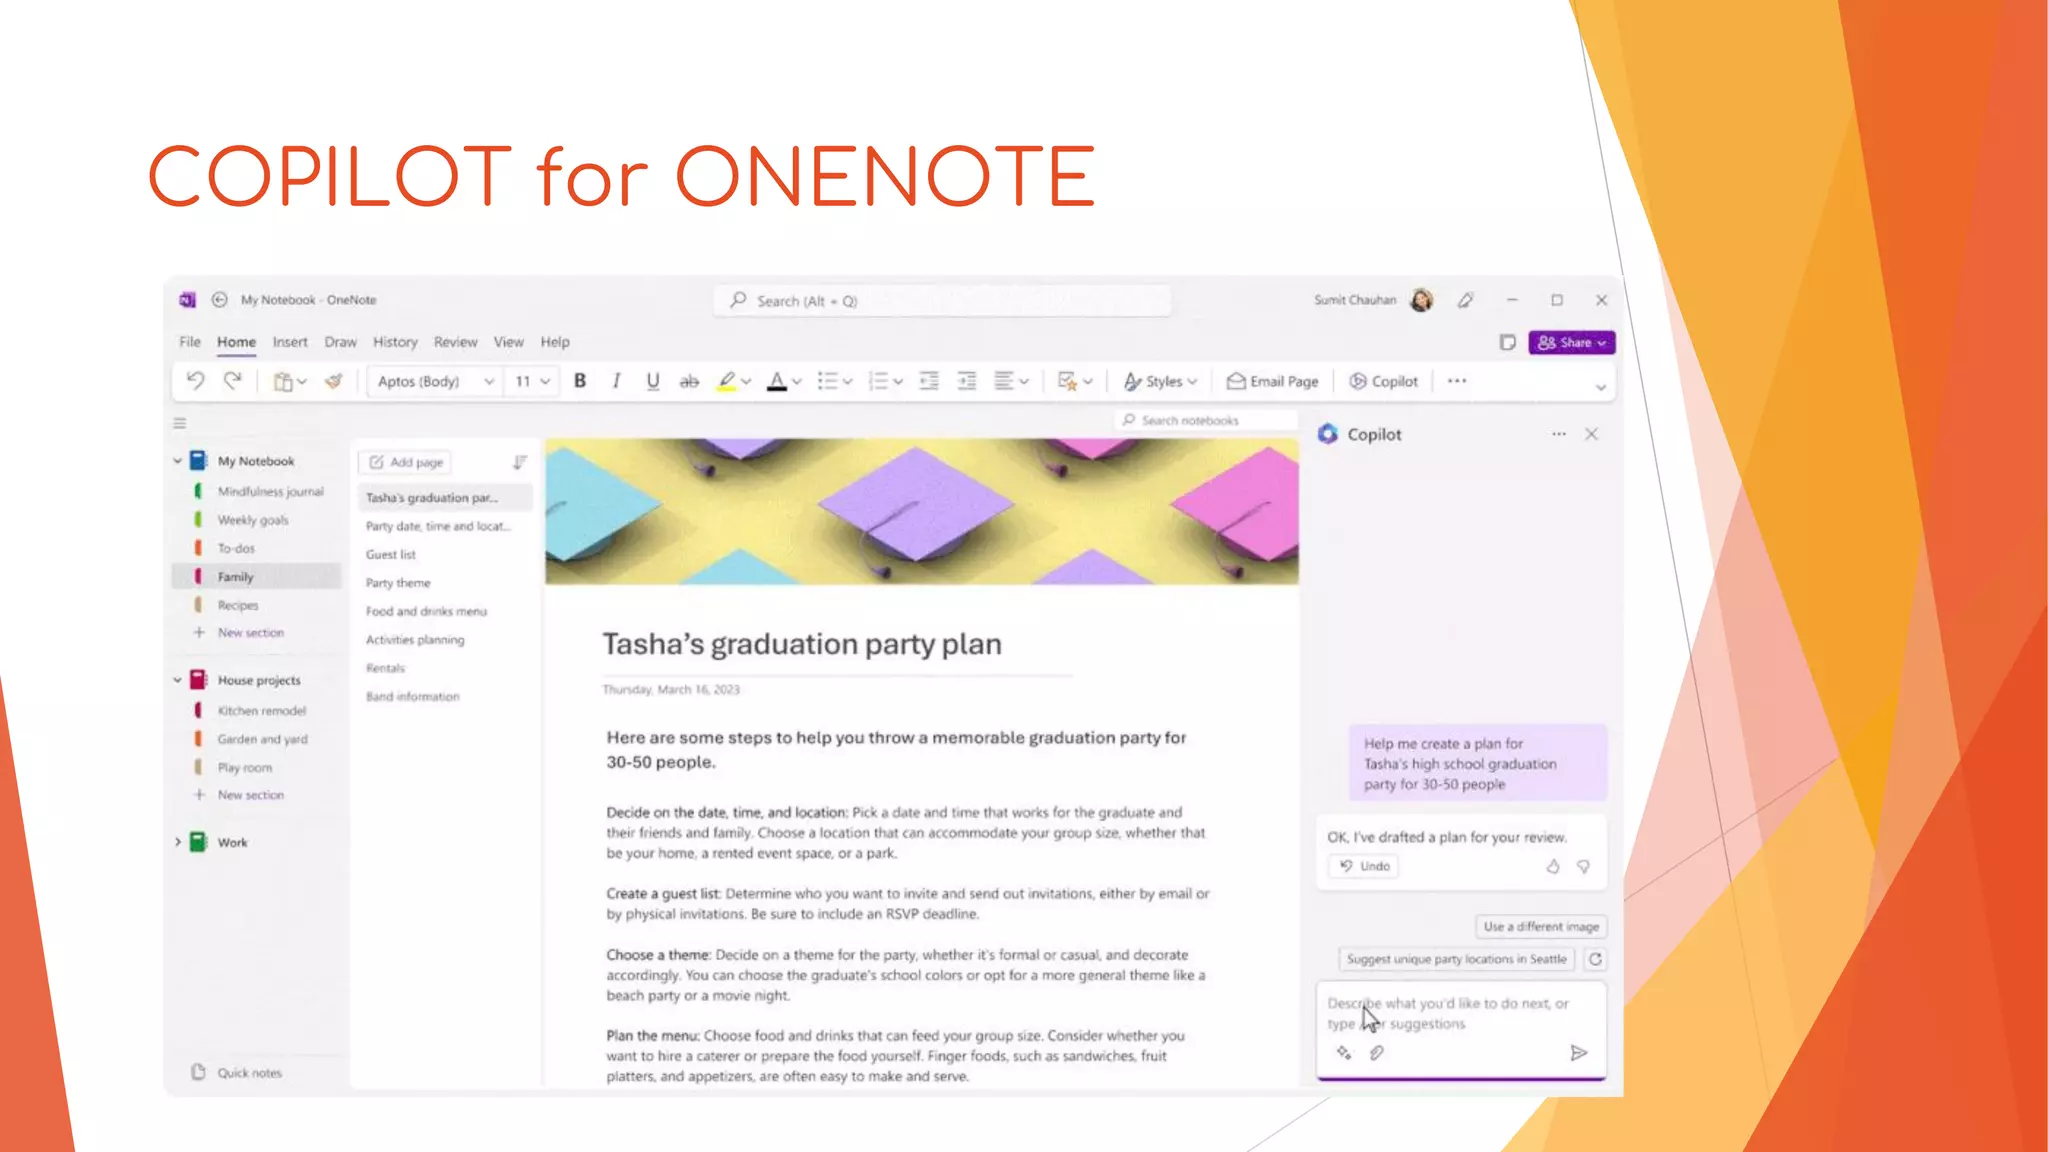This screenshot has height=1152, width=2048.
Task: Open the Help tab
Action: pyautogui.click(x=555, y=342)
